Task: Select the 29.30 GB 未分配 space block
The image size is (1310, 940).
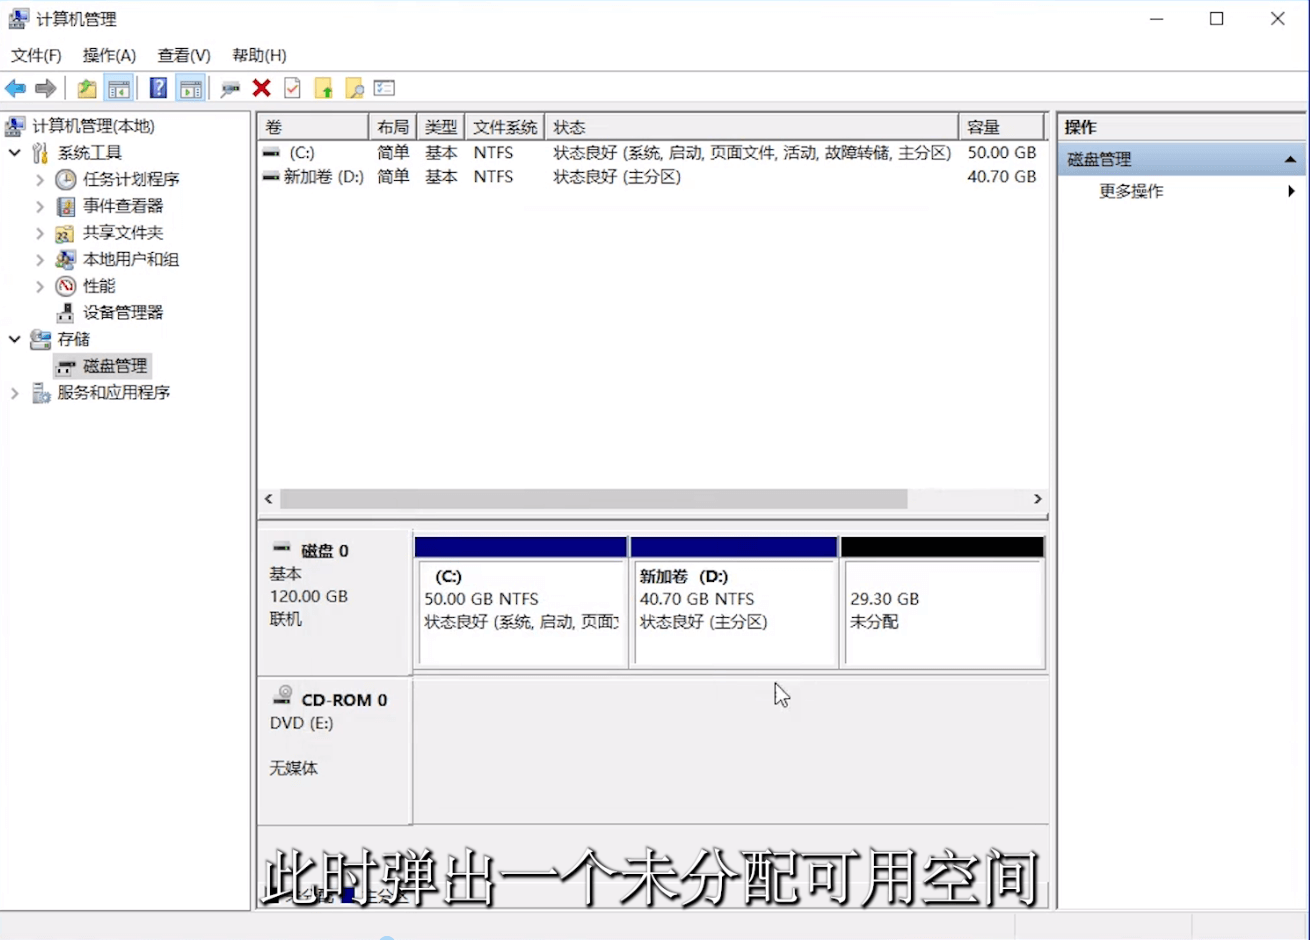Action: [943, 603]
